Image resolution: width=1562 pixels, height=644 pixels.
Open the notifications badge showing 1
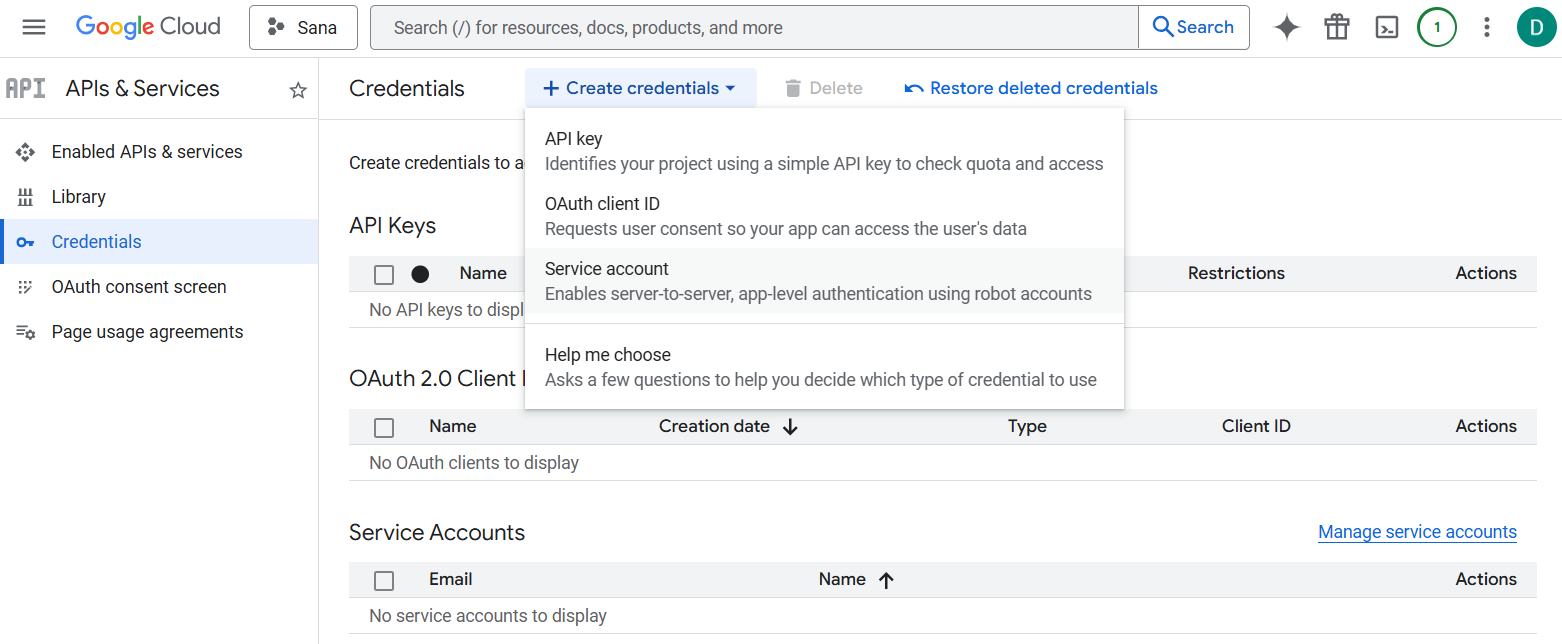point(1436,27)
